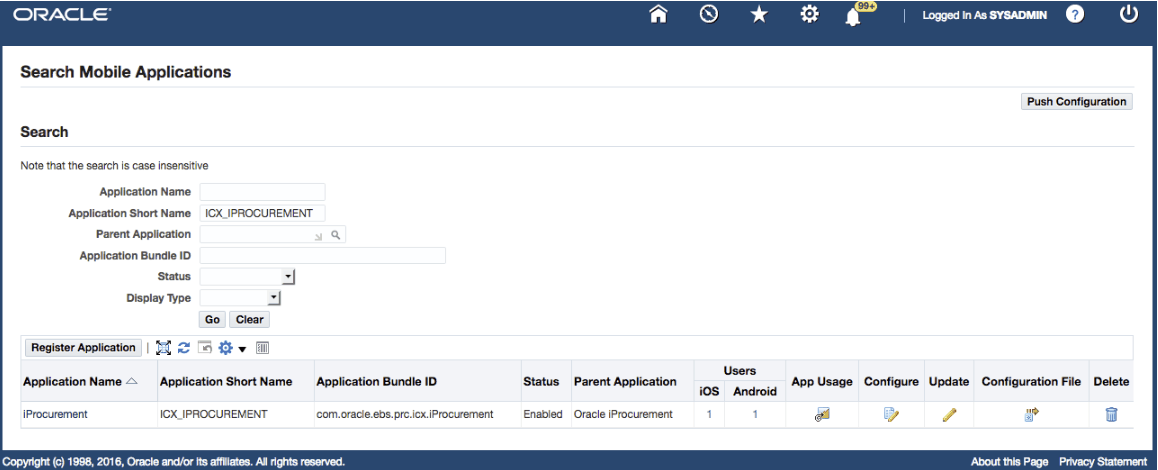Click the Logged In As SYSADMIN text
Viewport: 1158px width, 470px height.
(984, 15)
